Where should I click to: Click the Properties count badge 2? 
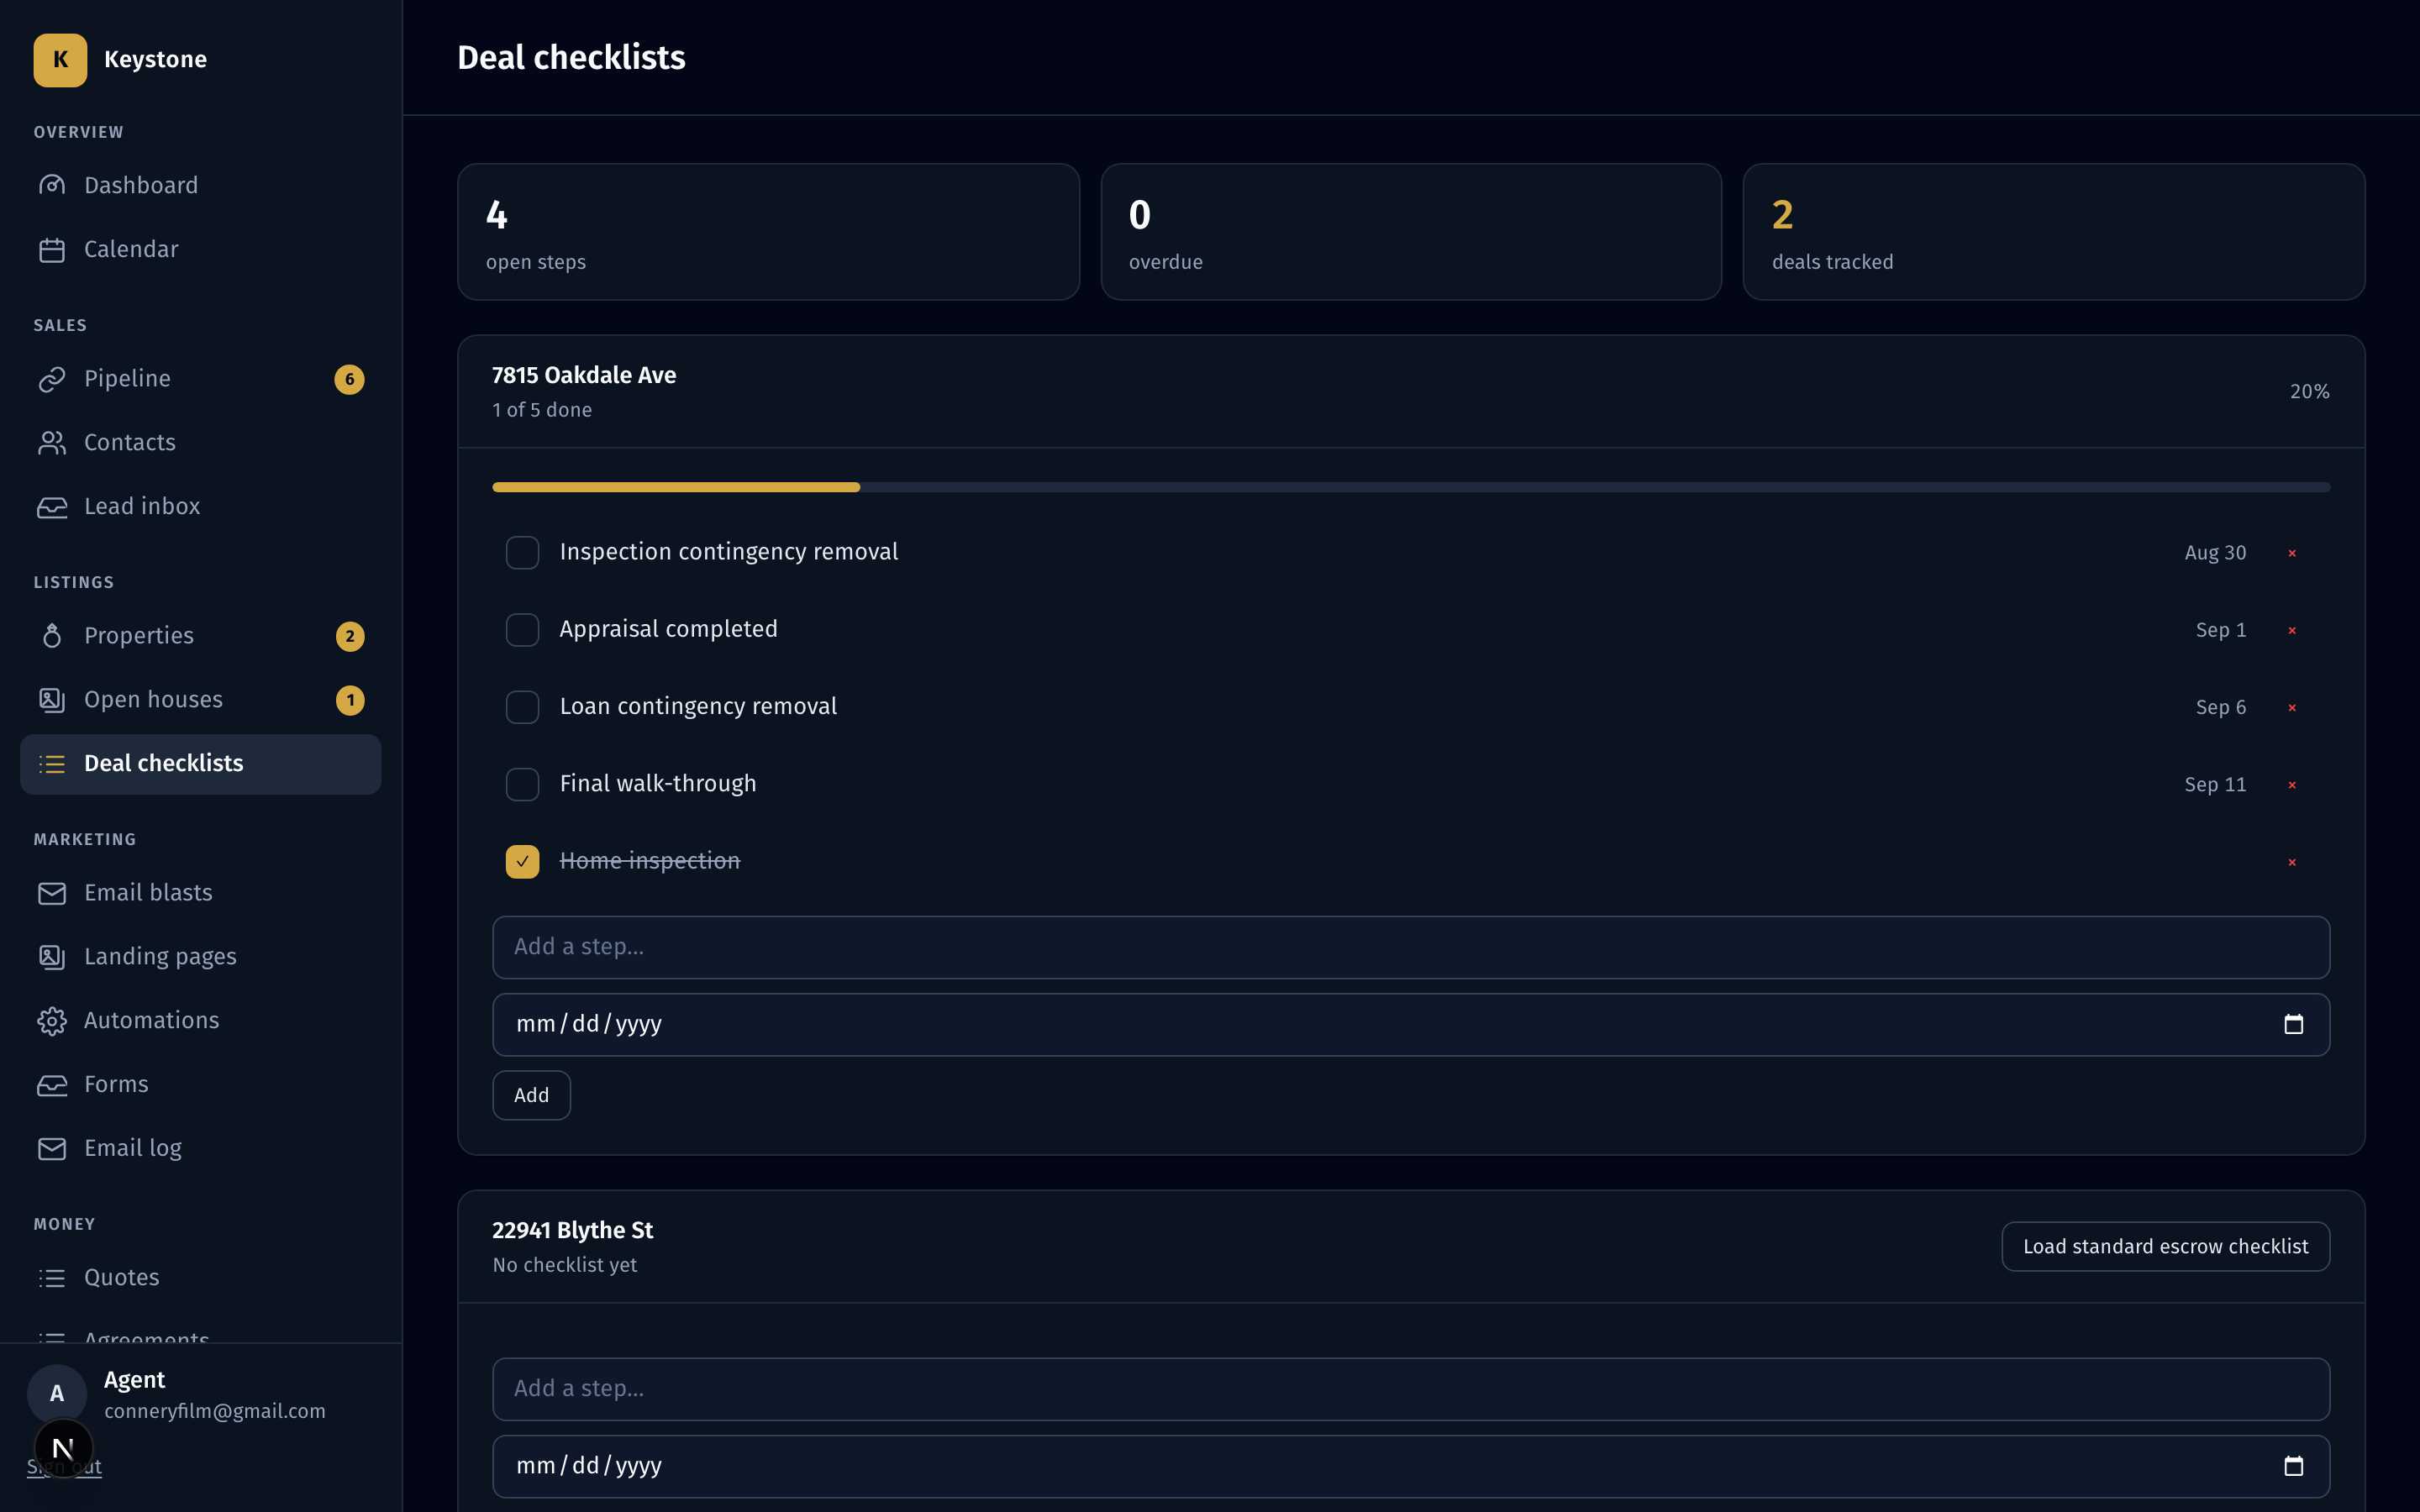350,636
